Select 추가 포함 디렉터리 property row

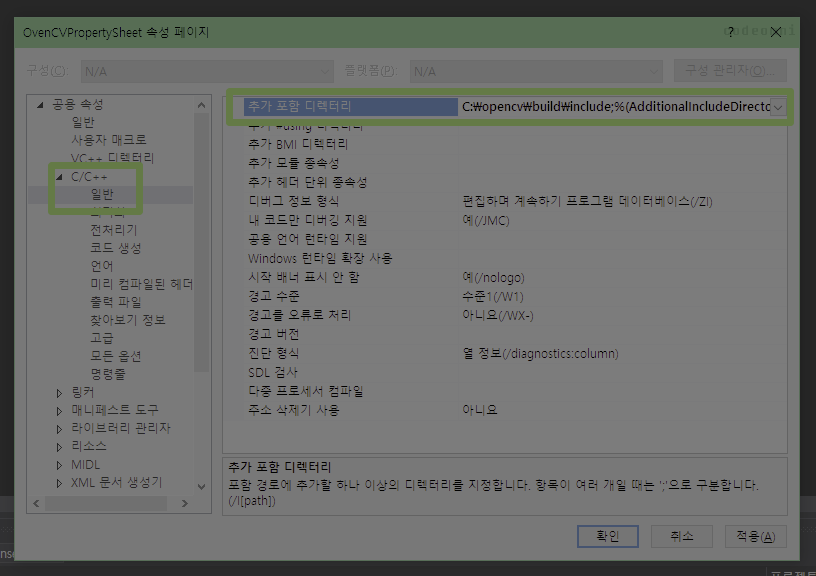[x=351, y=107]
